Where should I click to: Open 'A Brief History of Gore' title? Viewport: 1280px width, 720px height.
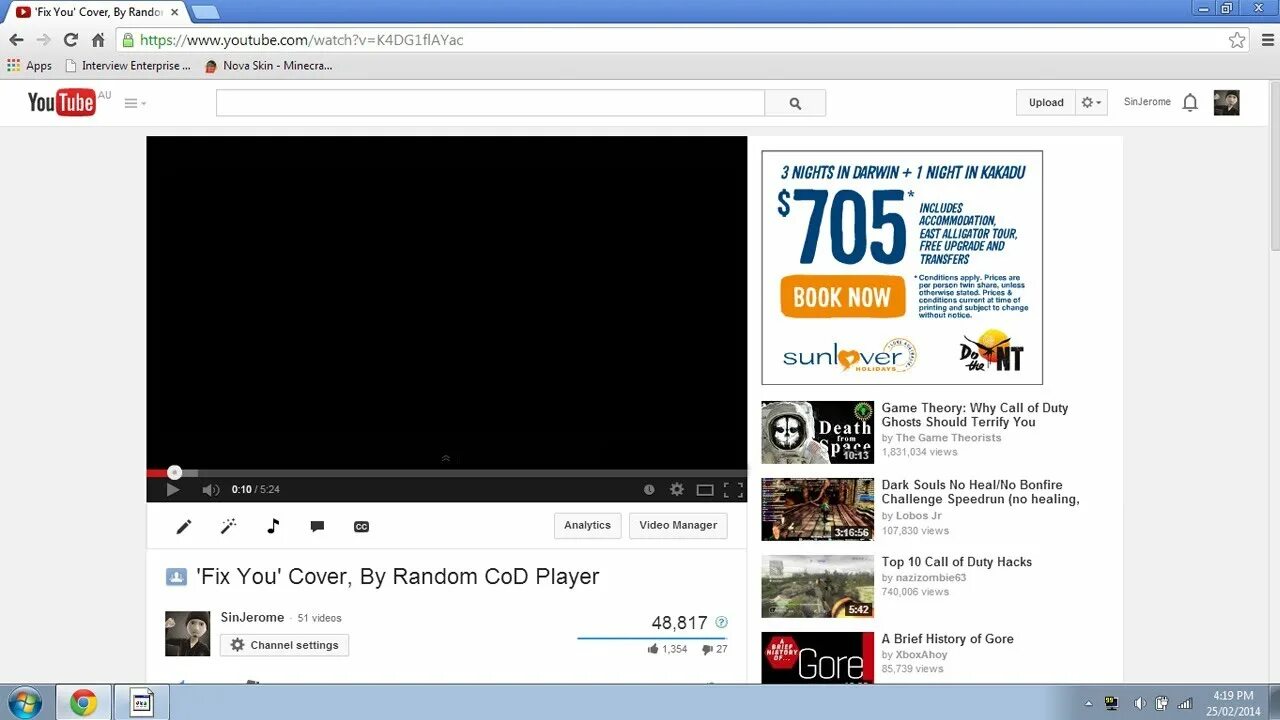(947, 639)
